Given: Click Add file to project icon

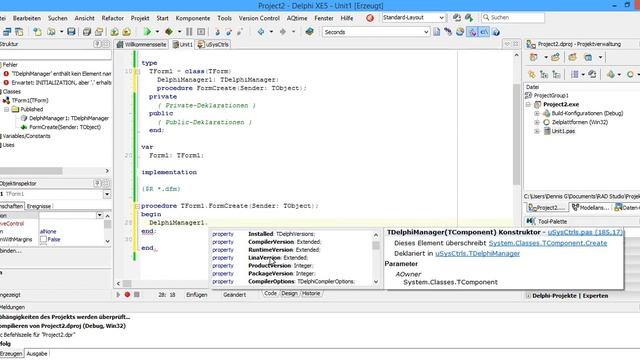Looking at the screenshot, I should [114, 32].
